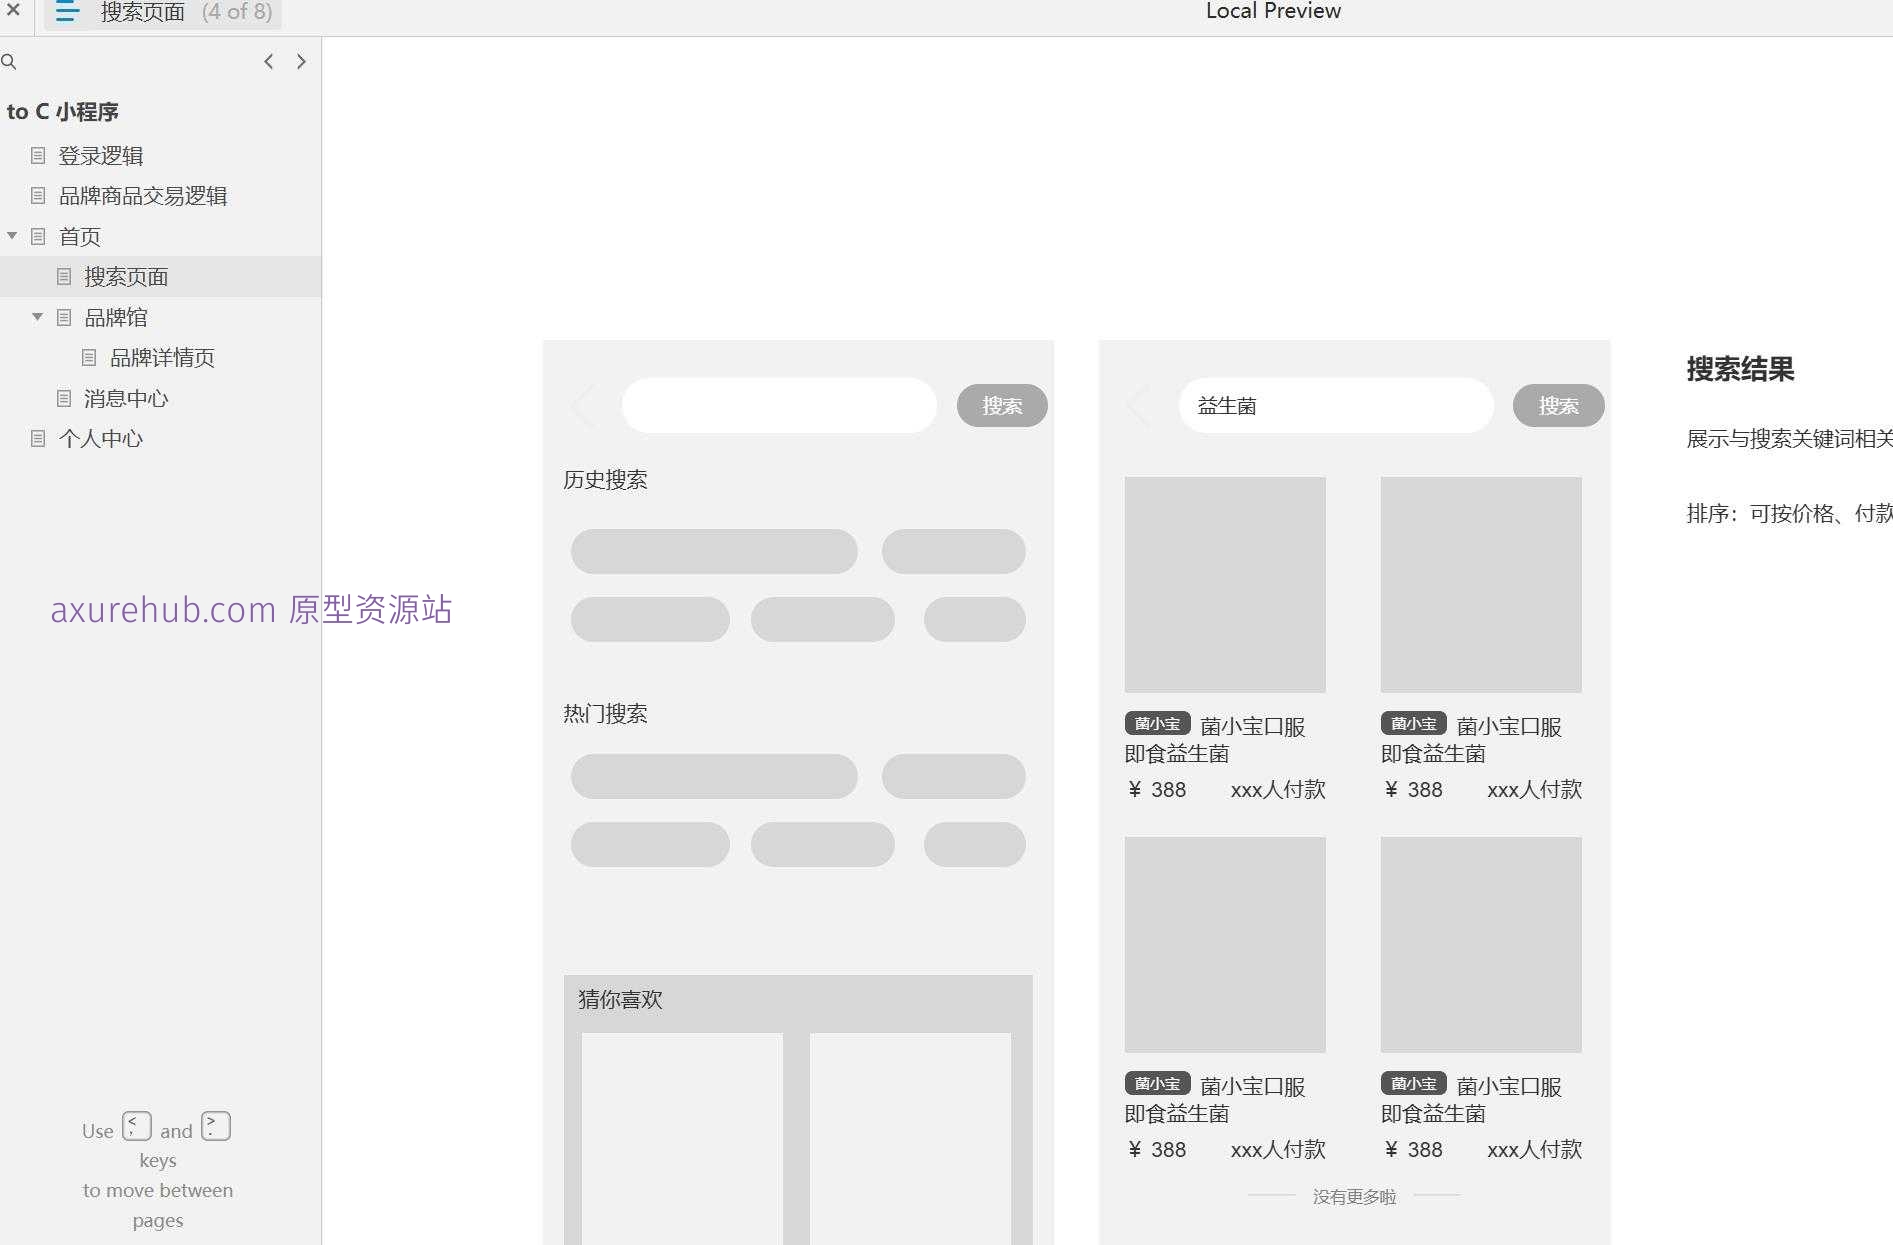Click the page icon next to 搜索页面

click(65, 276)
